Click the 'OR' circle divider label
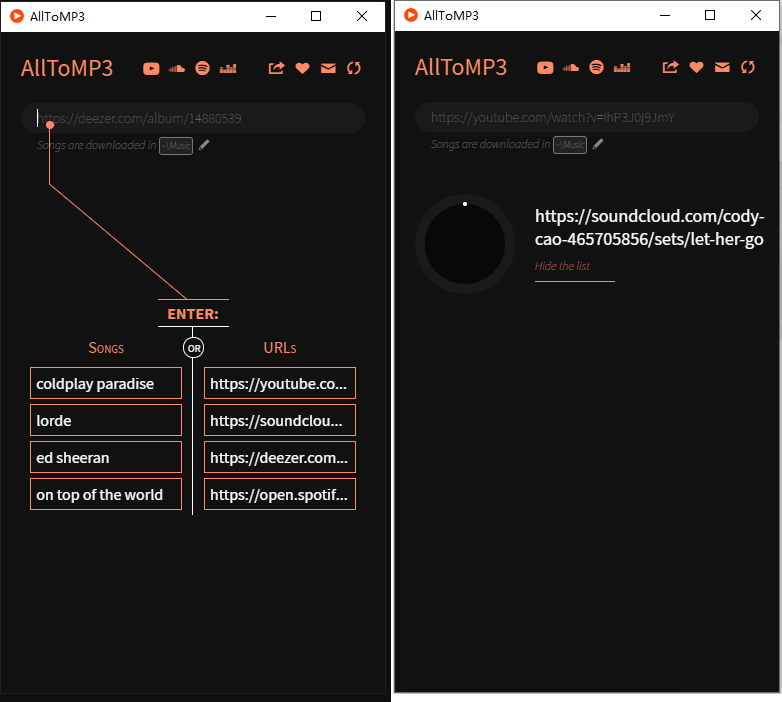This screenshot has height=702, width=782. pyautogui.click(x=194, y=348)
